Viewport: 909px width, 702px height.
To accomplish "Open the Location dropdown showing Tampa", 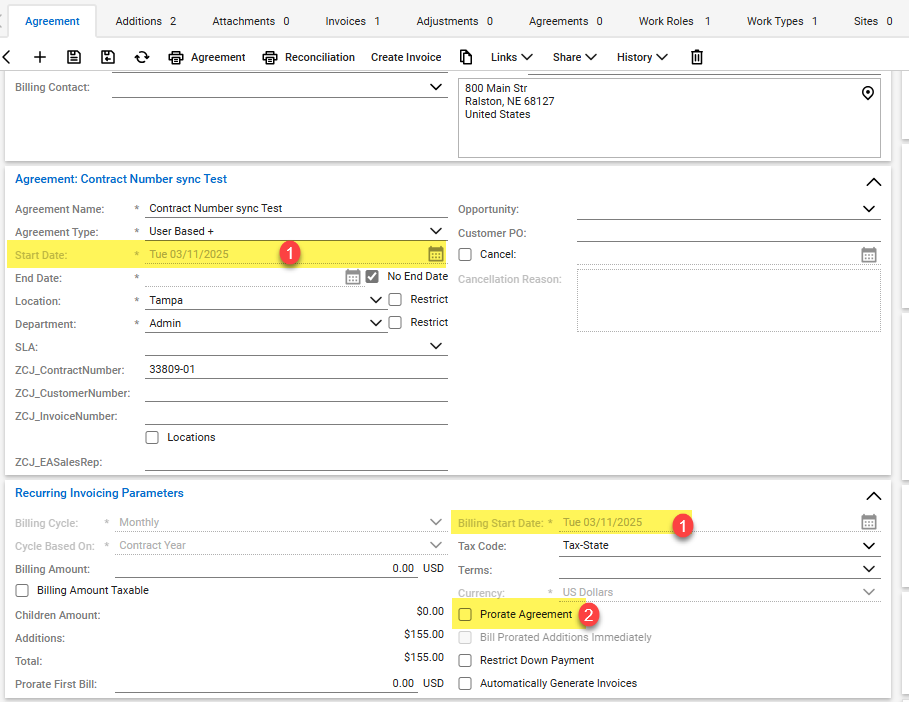I will [376, 300].
